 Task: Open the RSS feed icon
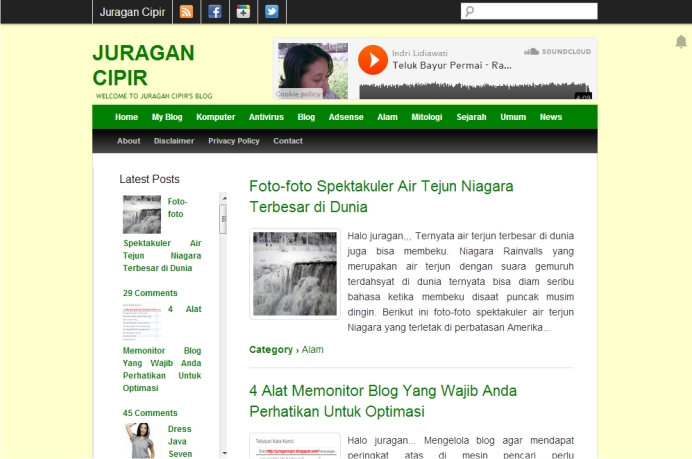(x=186, y=11)
